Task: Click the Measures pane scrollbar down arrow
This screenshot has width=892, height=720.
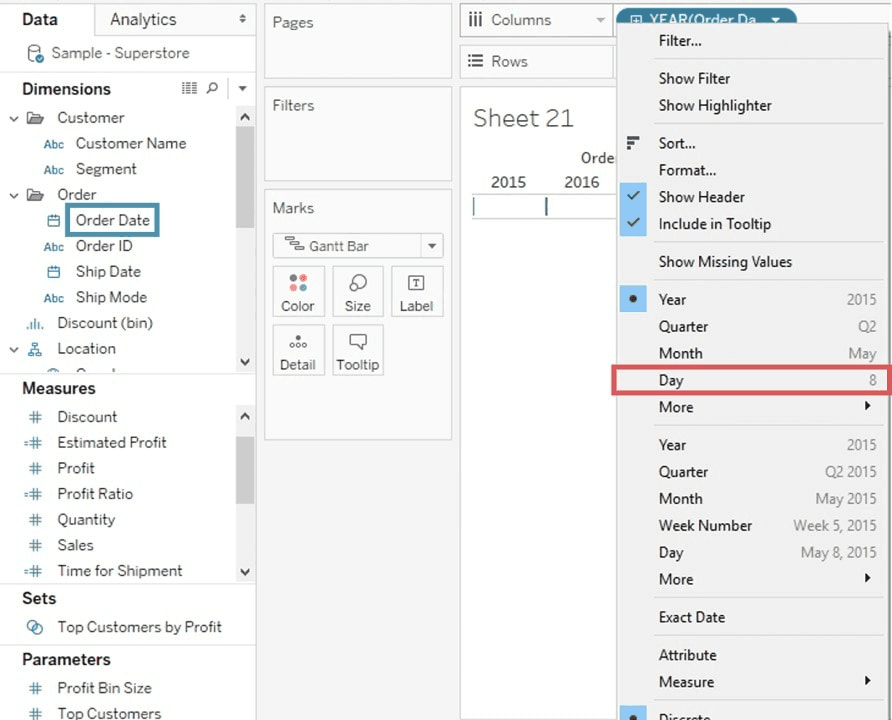Action: pos(245,572)
